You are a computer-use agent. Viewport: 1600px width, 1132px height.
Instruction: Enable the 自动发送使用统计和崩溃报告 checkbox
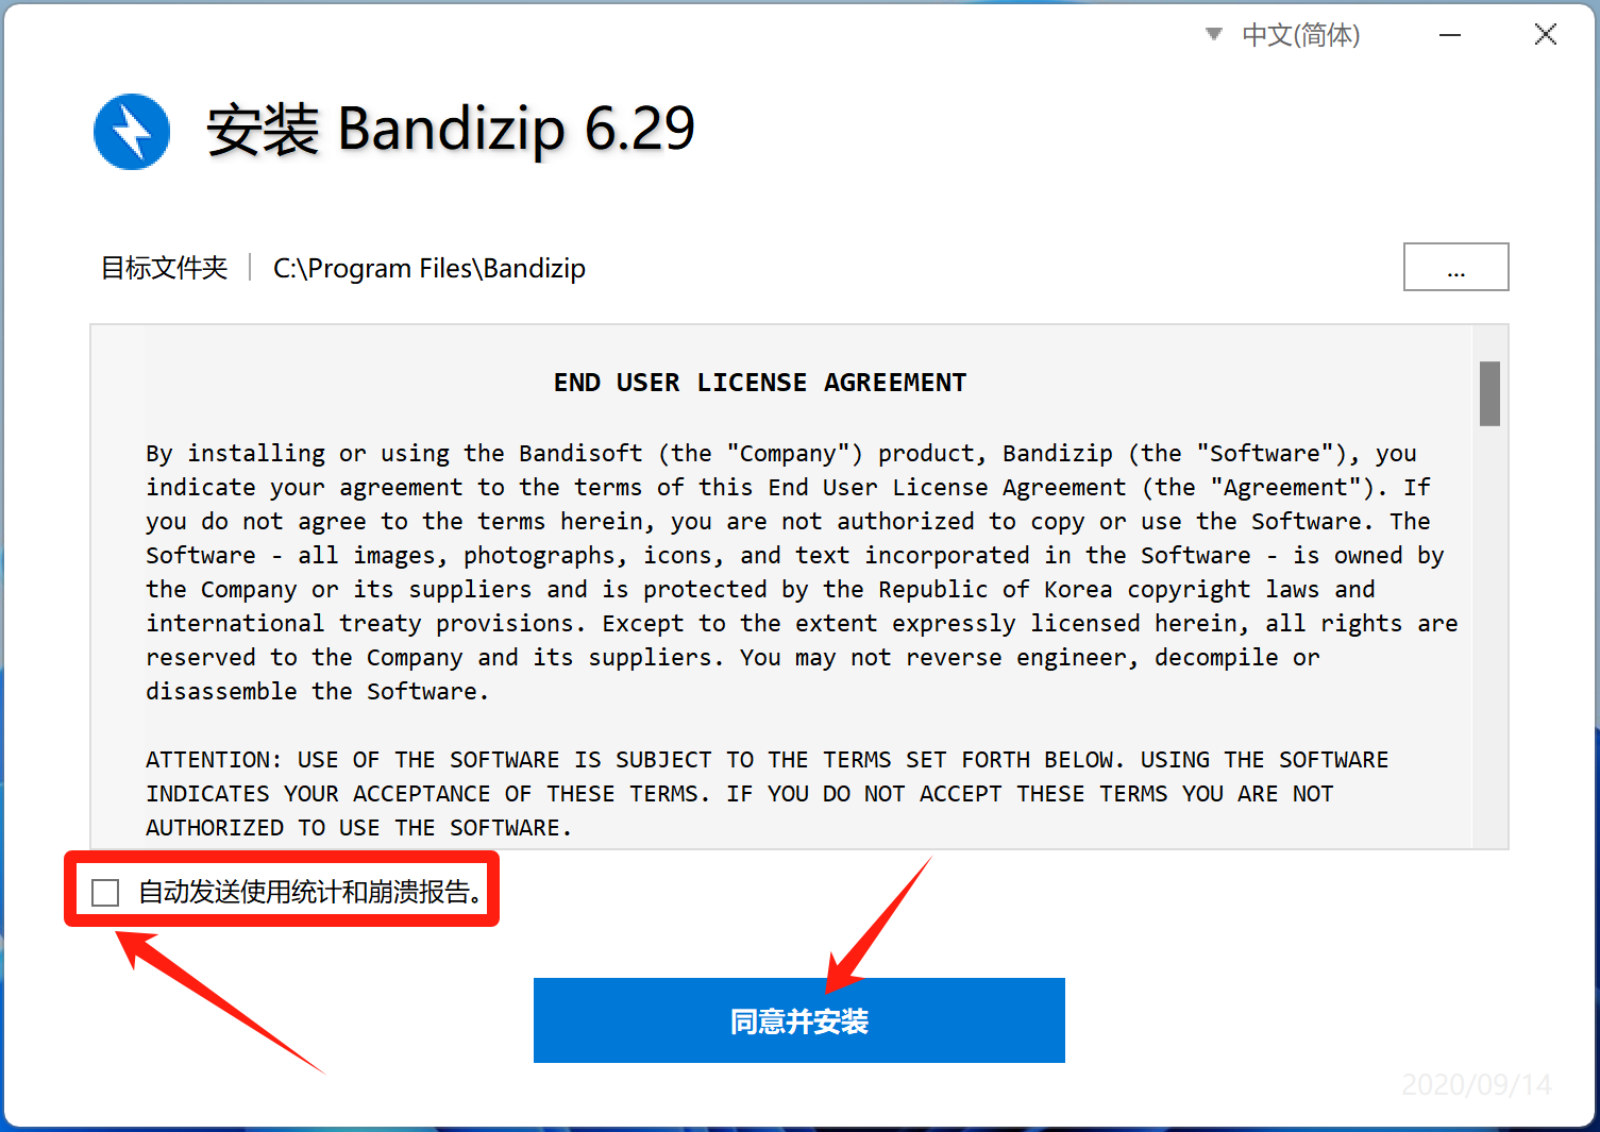pyautogui.click(x=105, y=892)
